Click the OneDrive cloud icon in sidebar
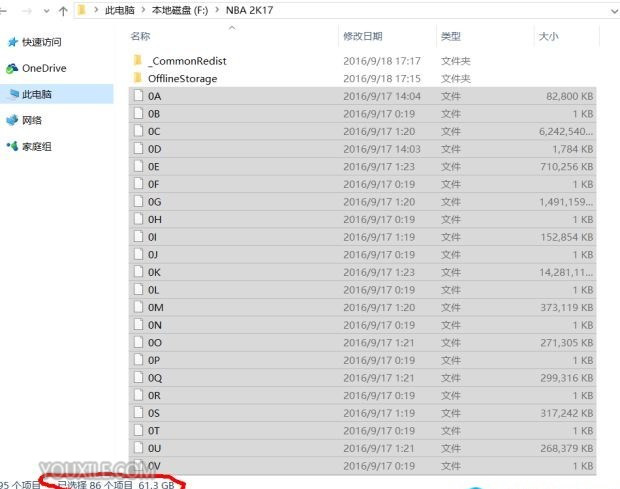620x489 pixels. pos(12,68)
